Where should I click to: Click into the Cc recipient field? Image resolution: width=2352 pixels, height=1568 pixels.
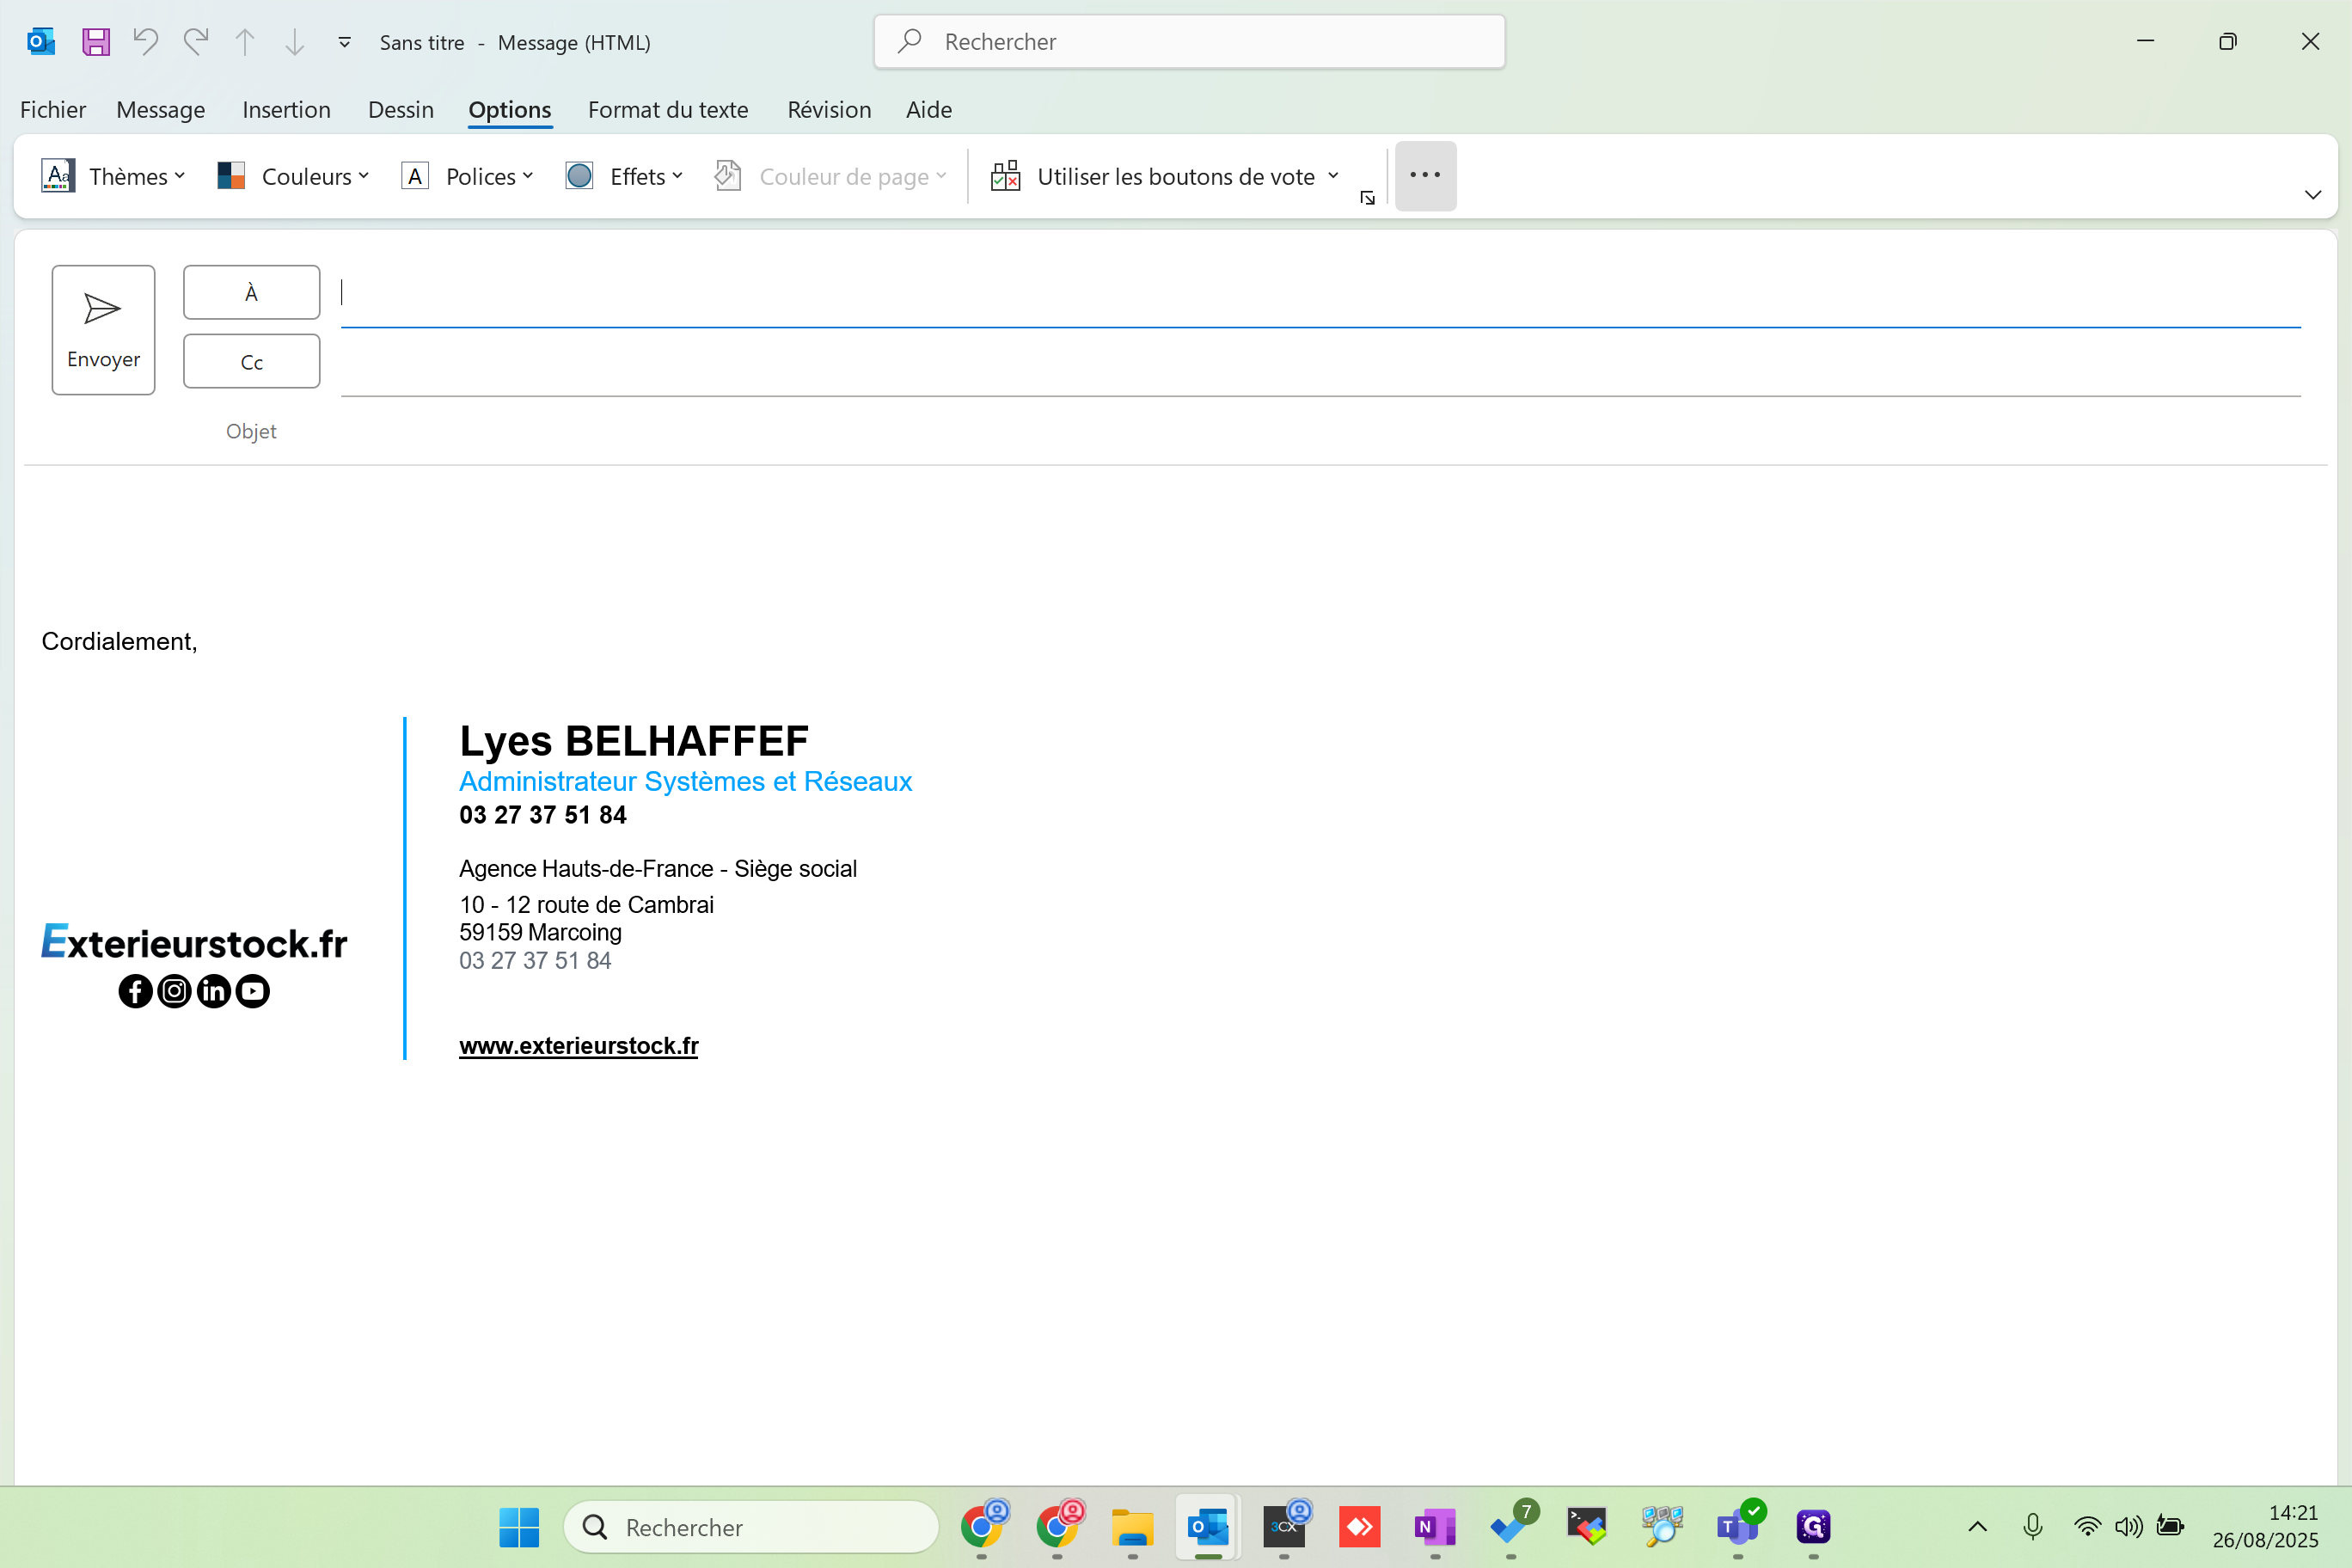tap(1320, 362)
